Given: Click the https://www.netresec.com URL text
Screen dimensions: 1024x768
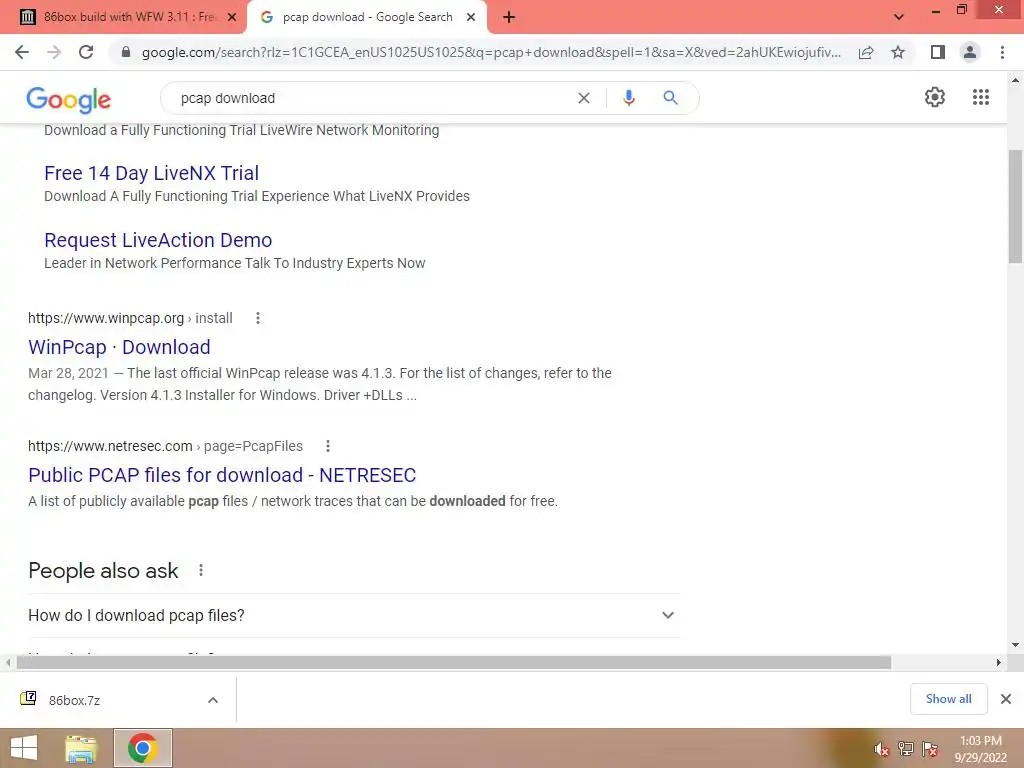Looking at the screenshot, I should [110, 446].
